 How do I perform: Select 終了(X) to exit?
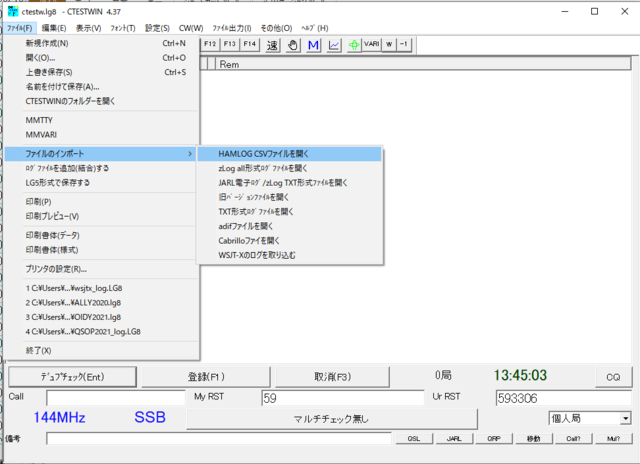click(101, 351)
